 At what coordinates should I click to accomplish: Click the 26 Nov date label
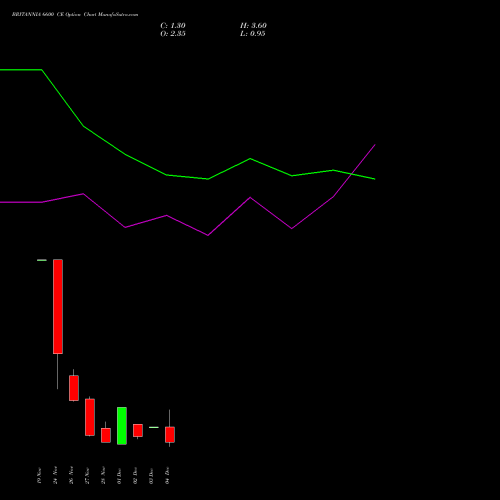click(71, 475)
